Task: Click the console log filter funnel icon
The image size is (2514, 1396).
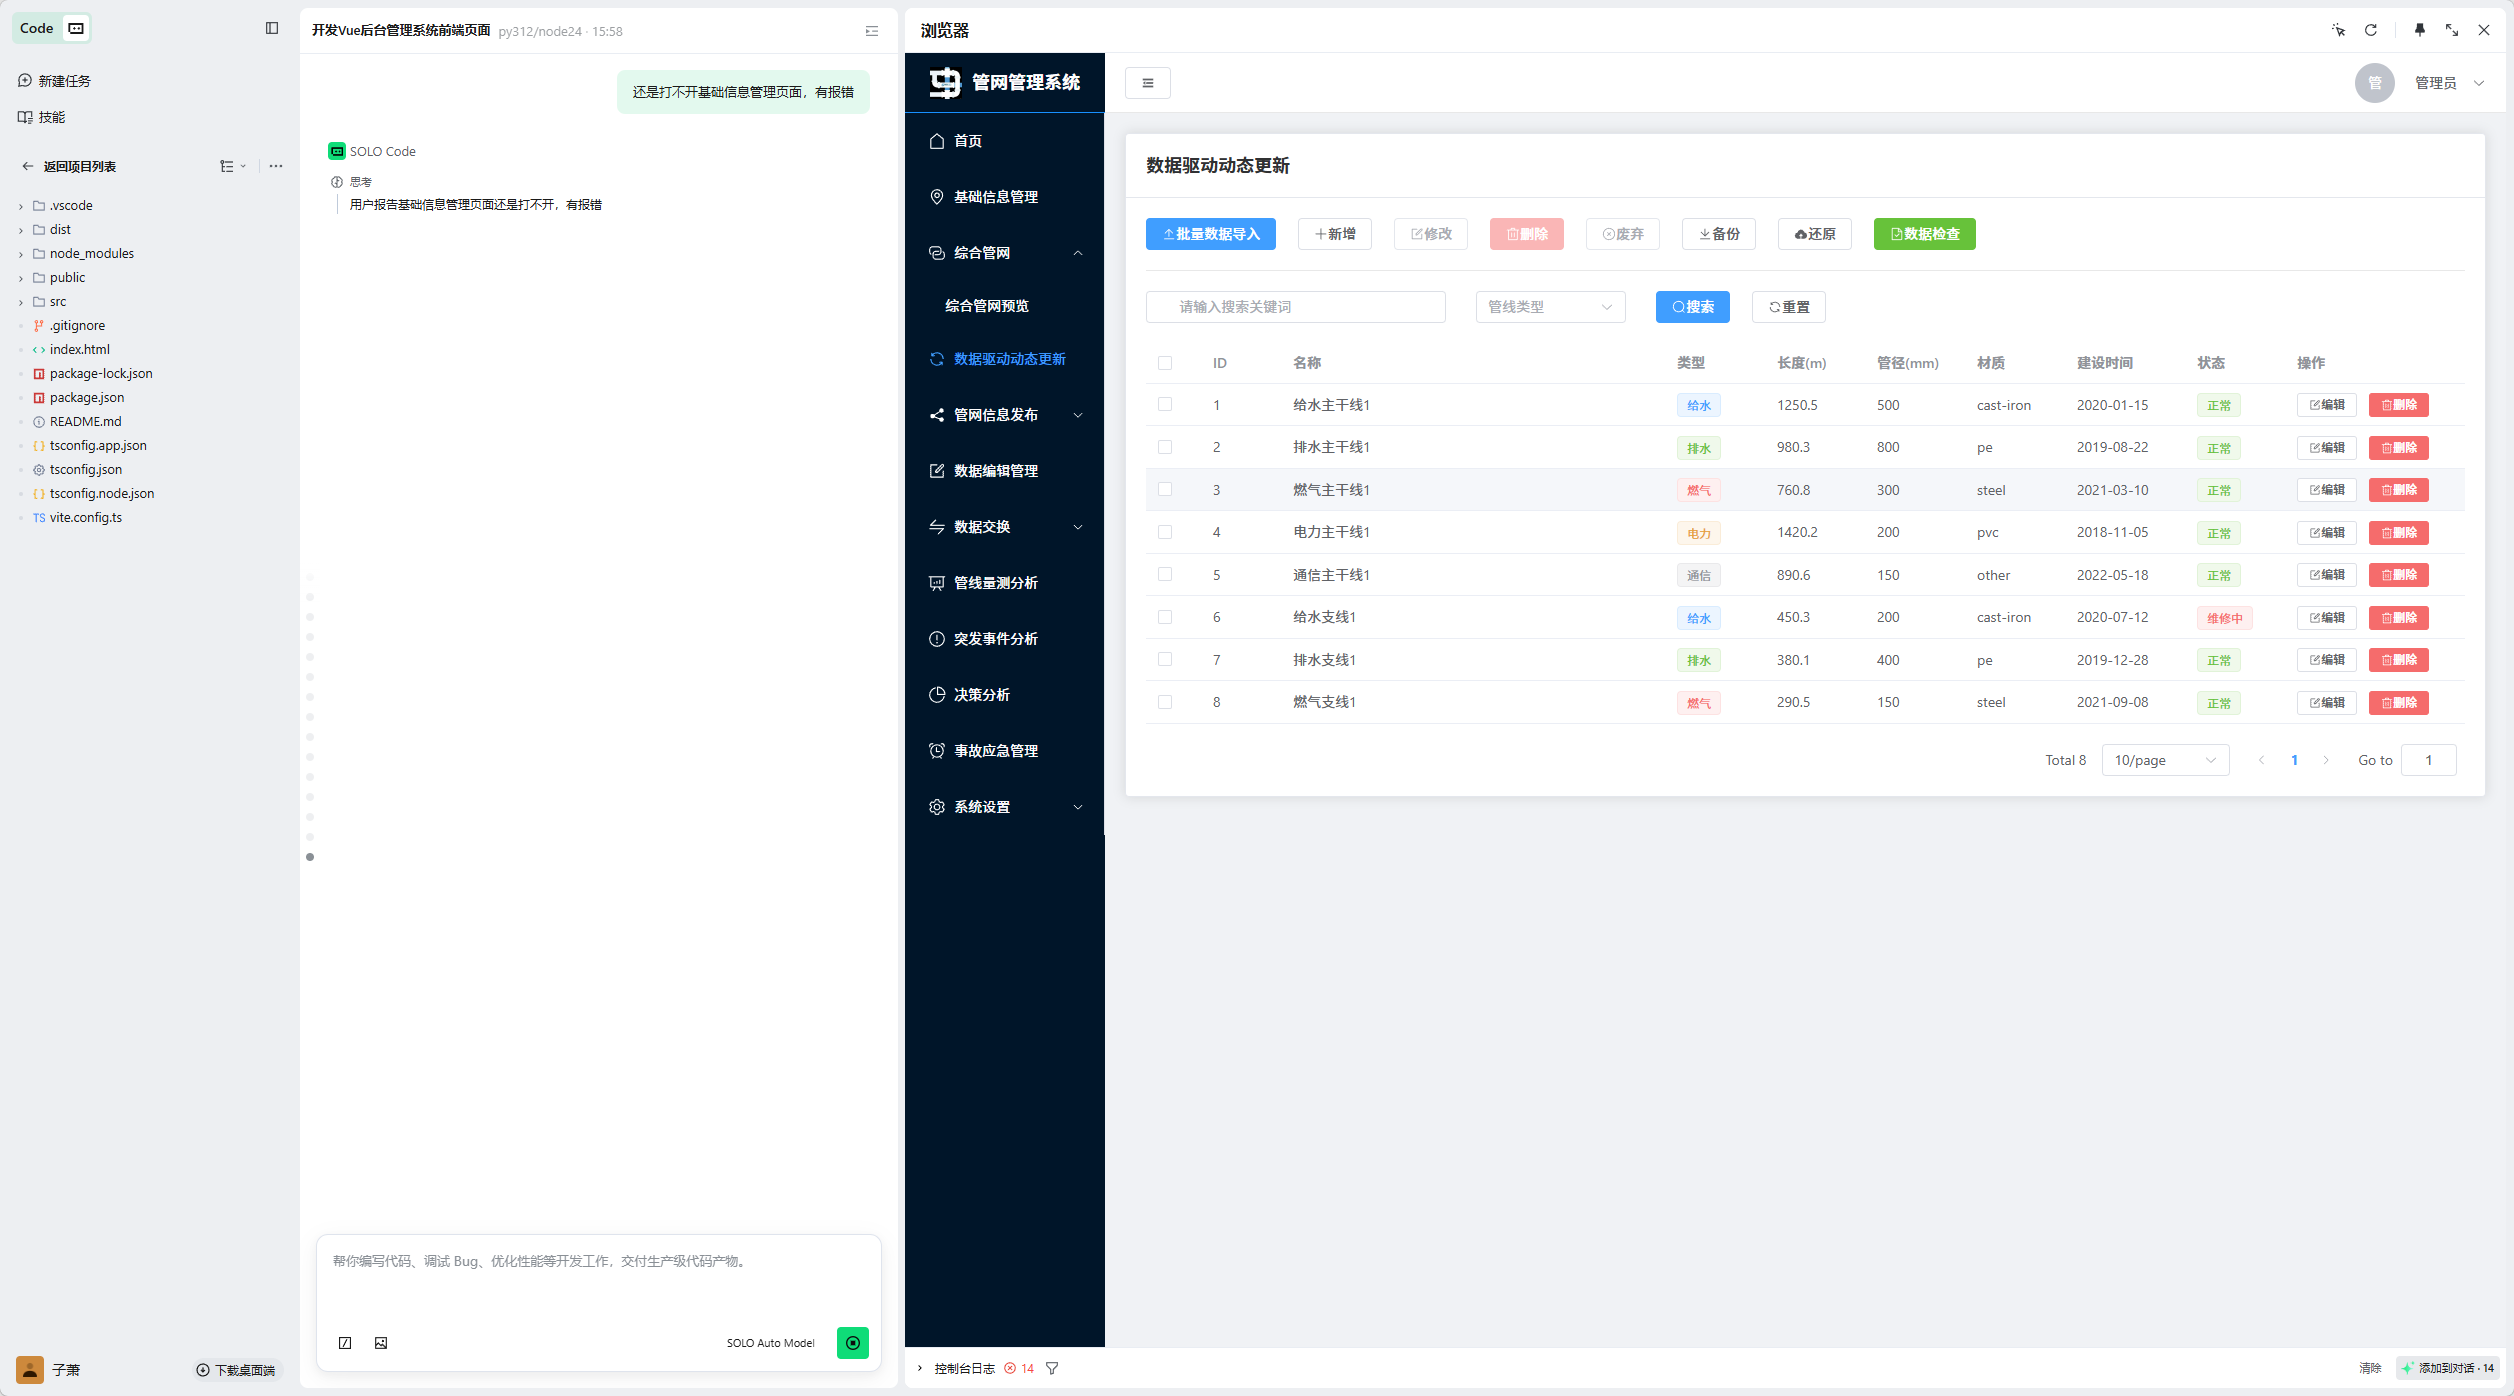Action: 1052,1368
